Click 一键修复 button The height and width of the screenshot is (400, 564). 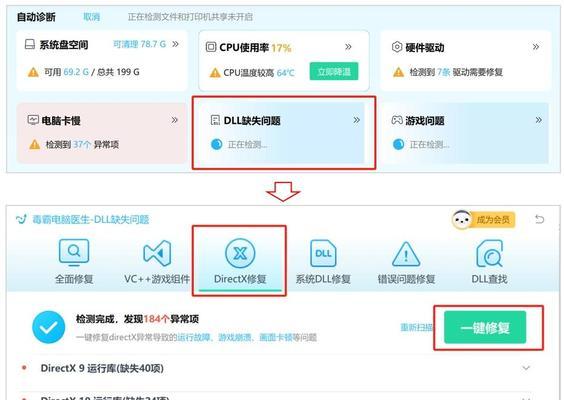485,327
